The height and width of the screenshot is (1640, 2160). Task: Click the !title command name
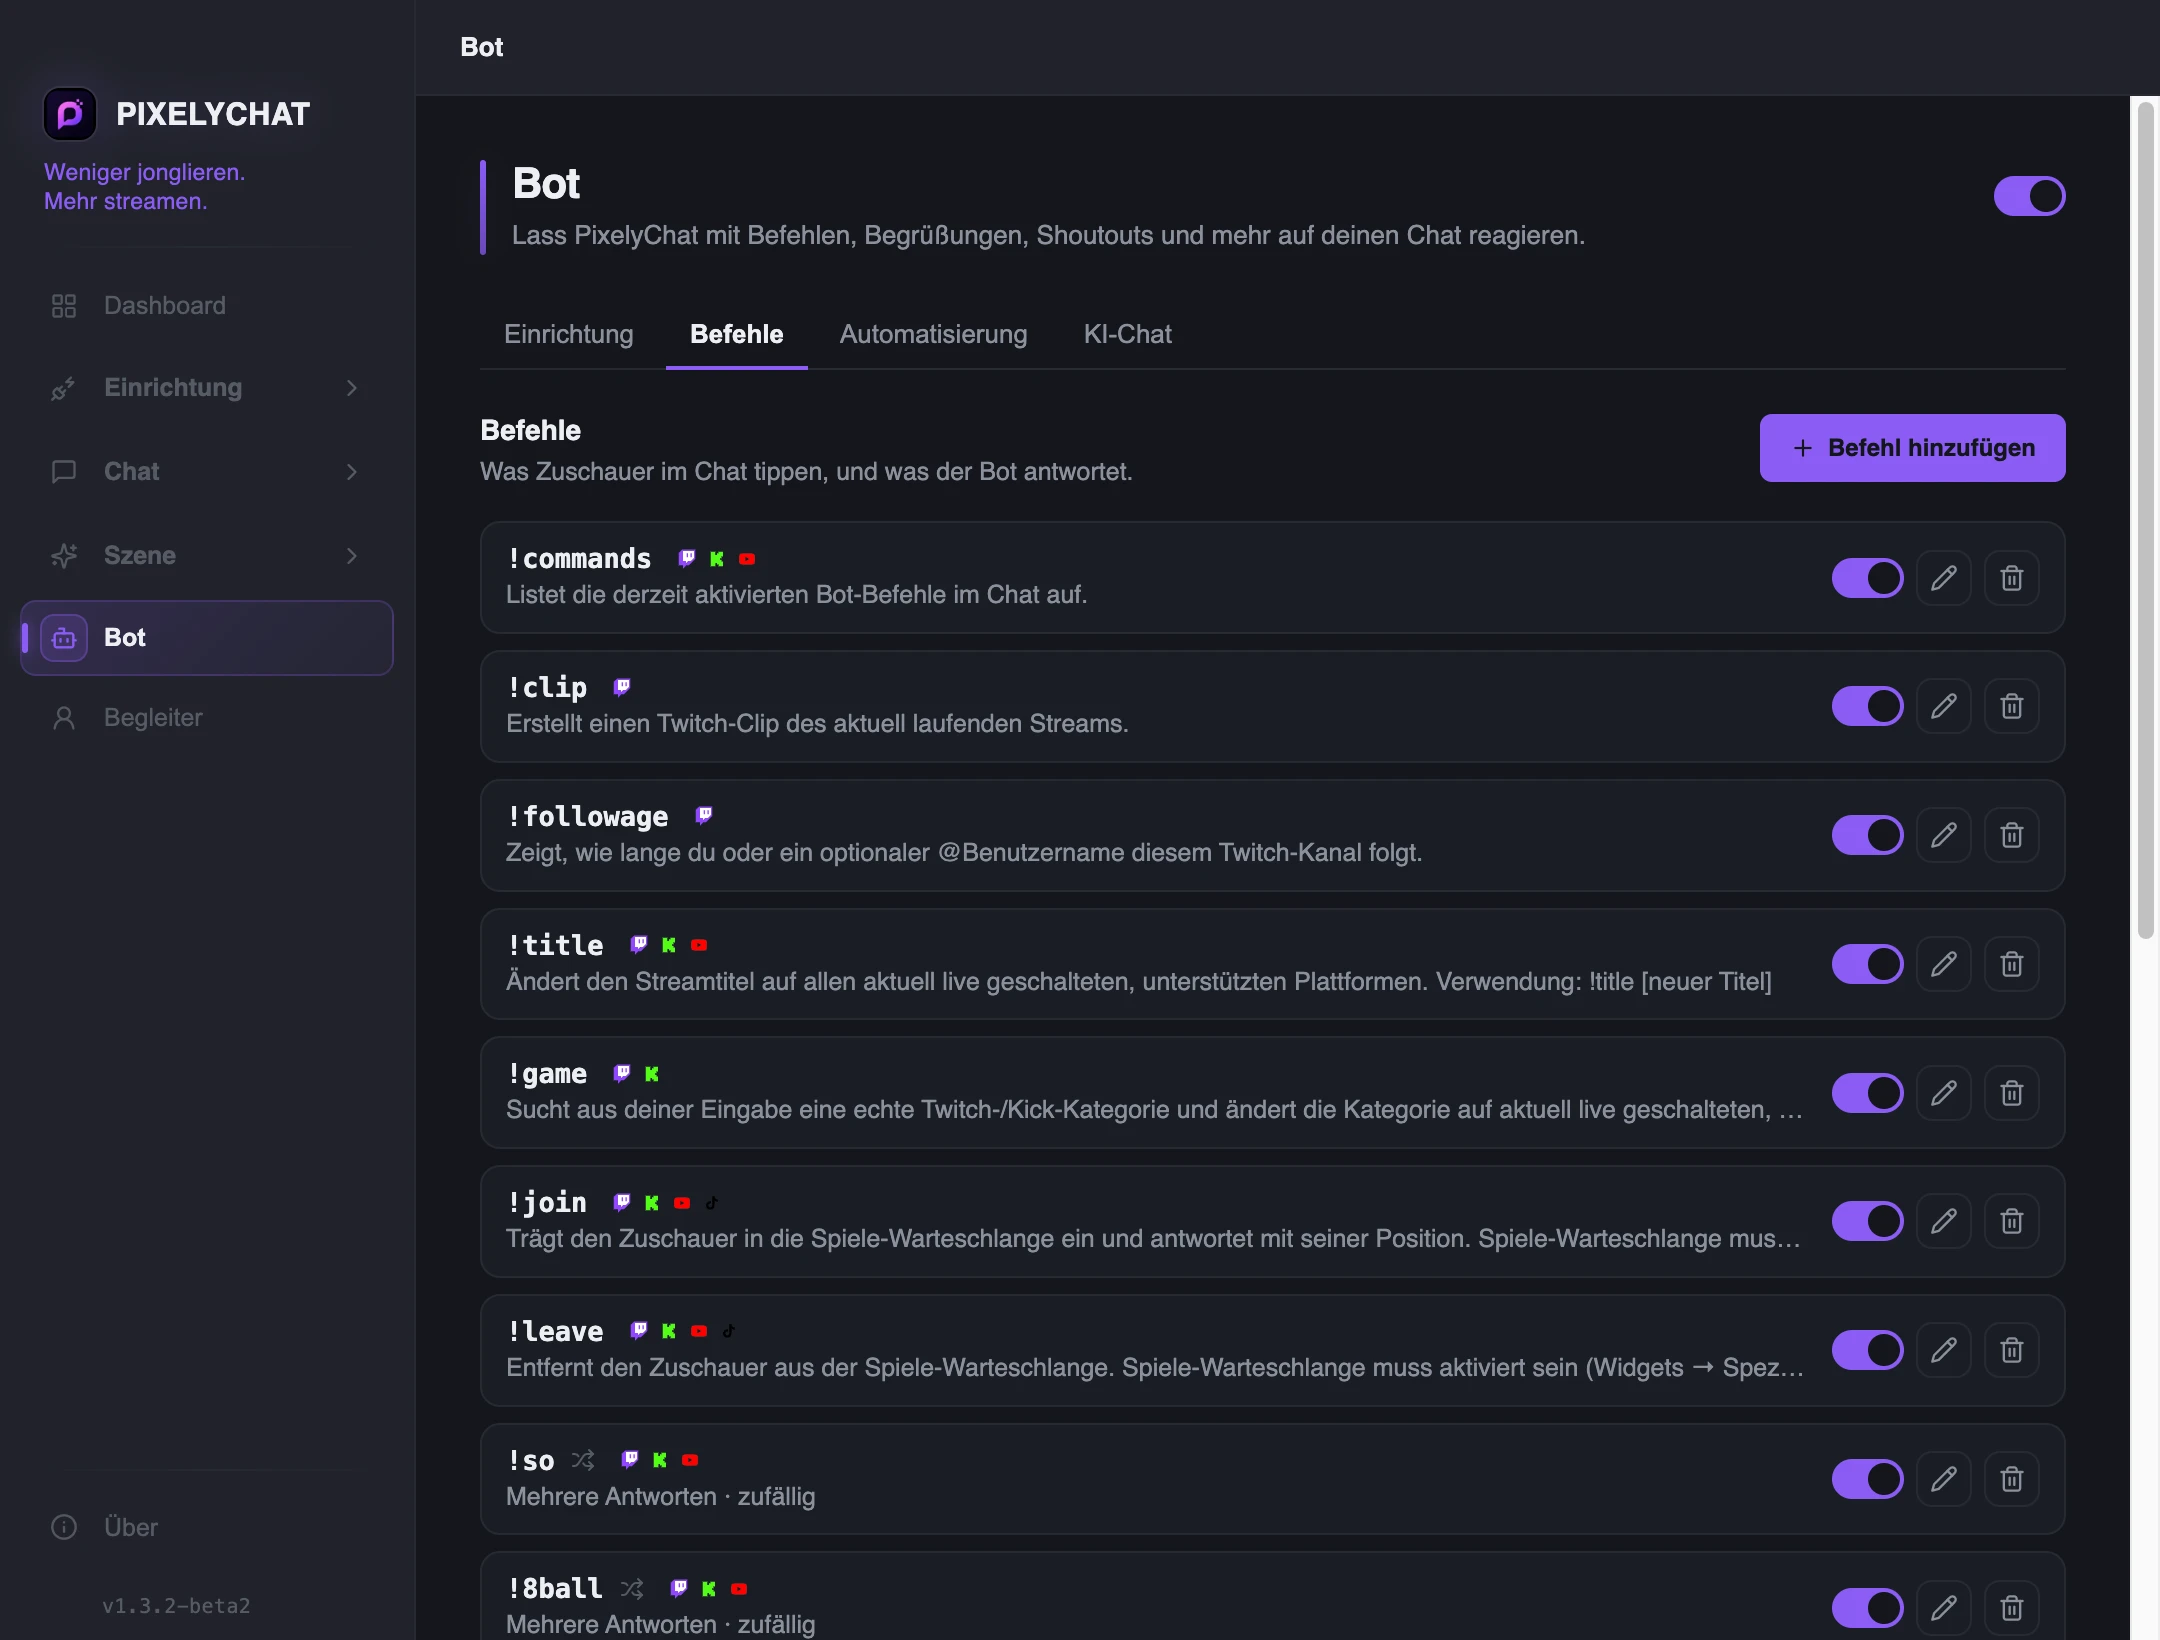[555, 945]
